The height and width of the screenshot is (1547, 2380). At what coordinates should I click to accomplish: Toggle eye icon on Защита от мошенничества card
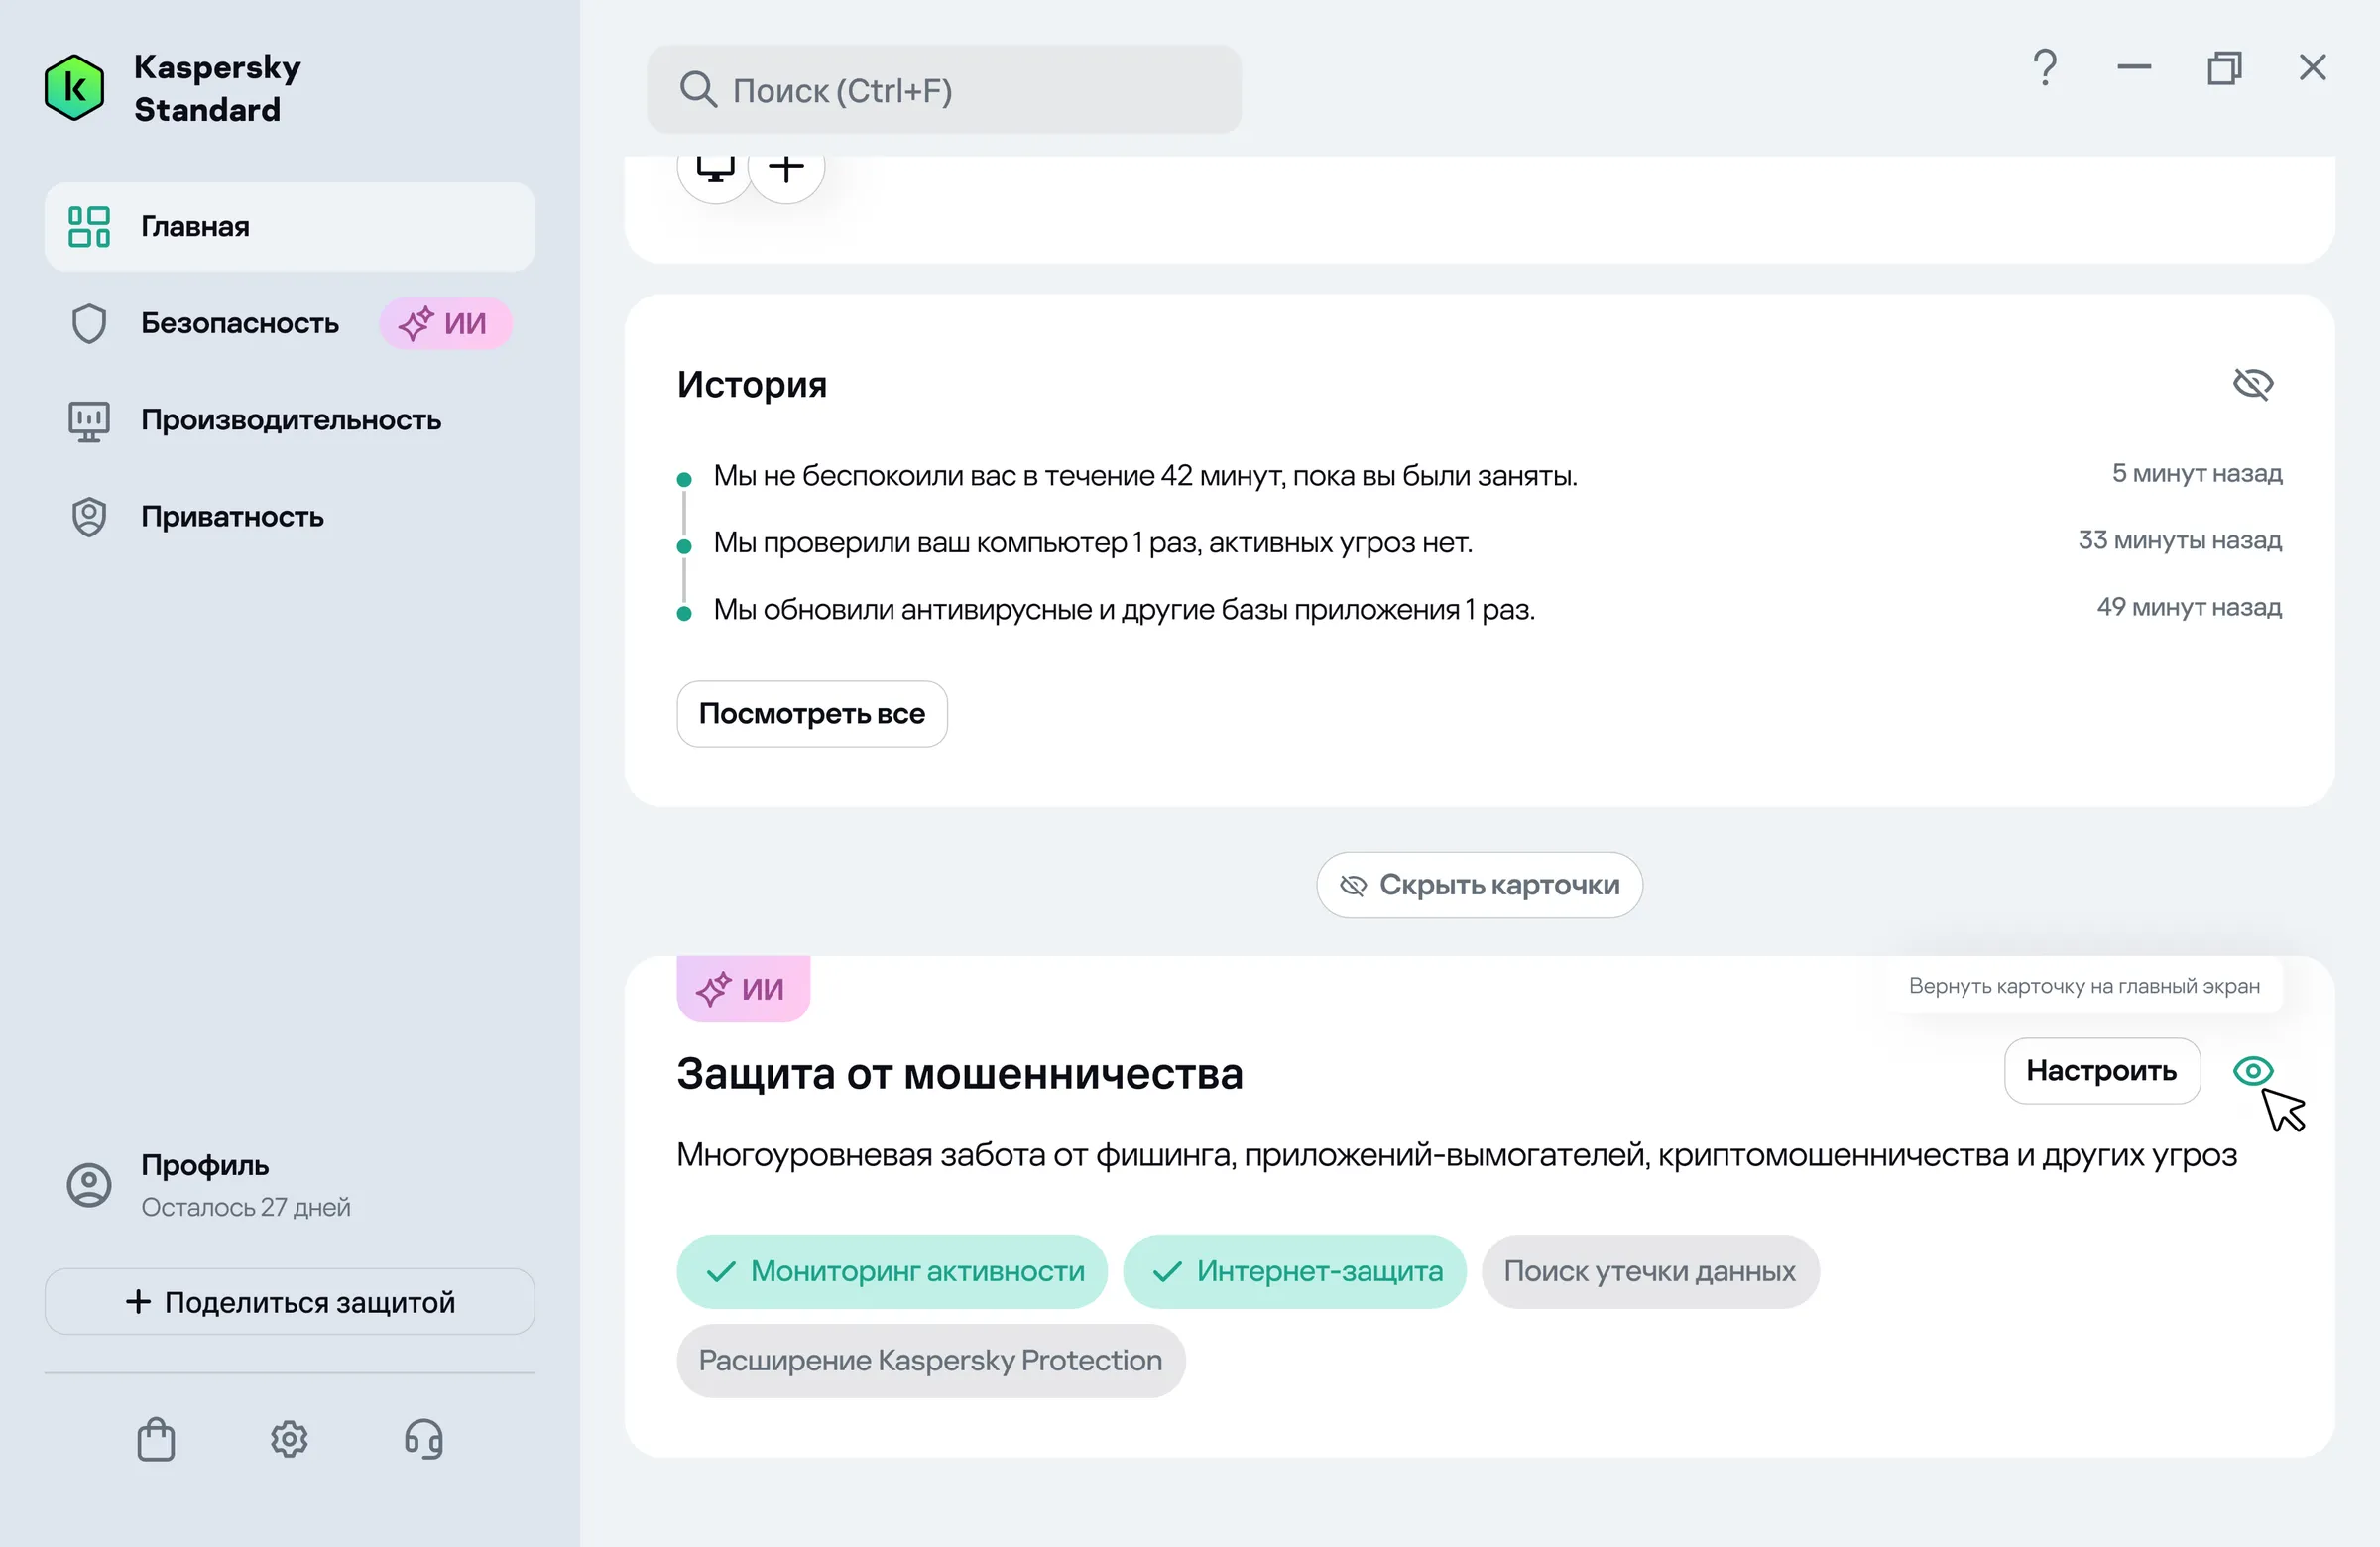coord(2253,1071)
